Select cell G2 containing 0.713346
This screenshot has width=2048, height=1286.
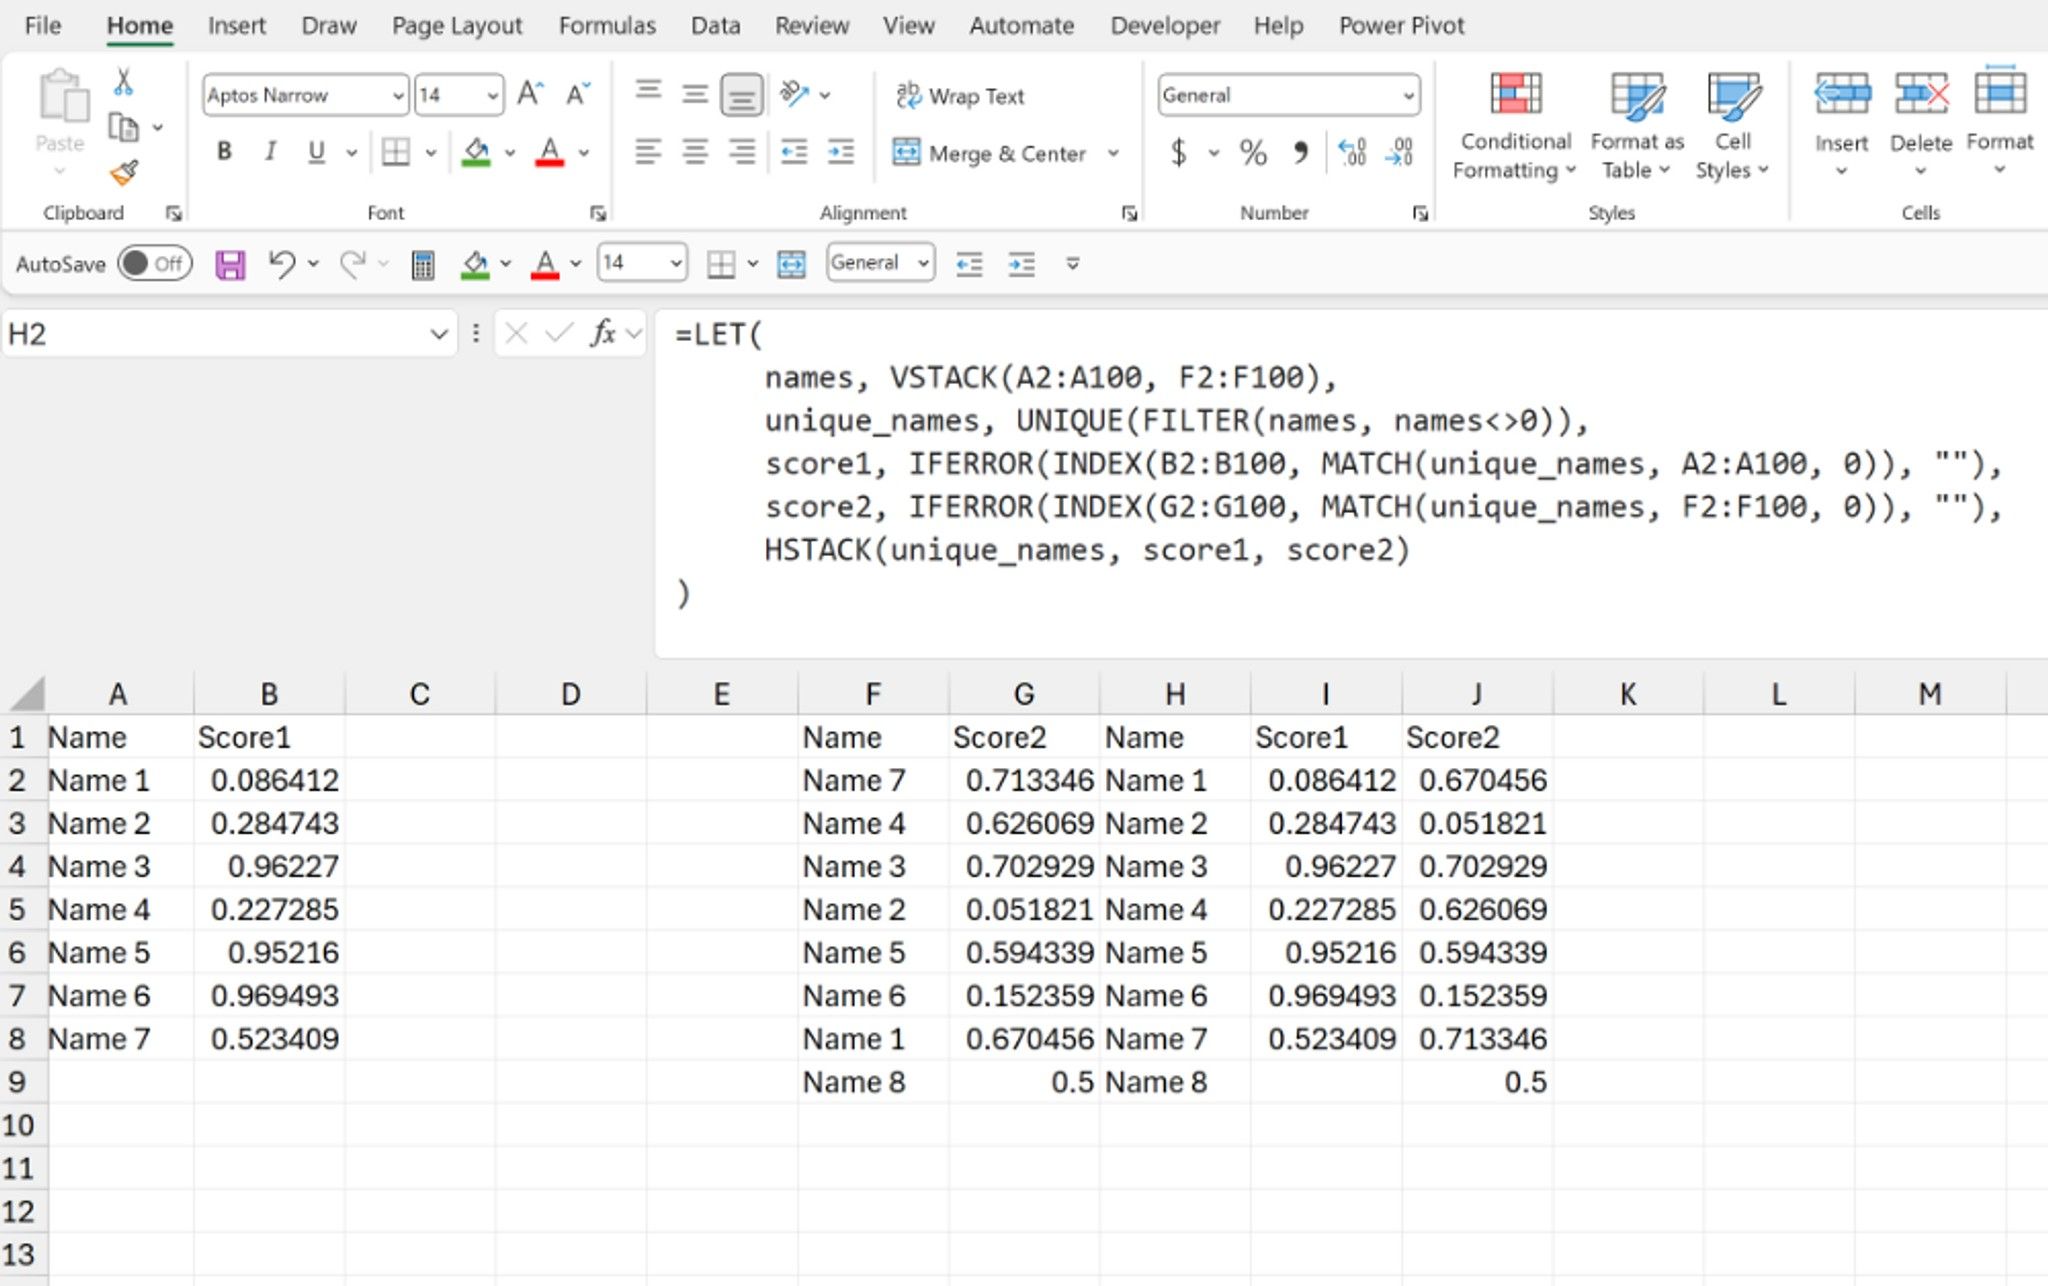click(x=1023, y=780)
